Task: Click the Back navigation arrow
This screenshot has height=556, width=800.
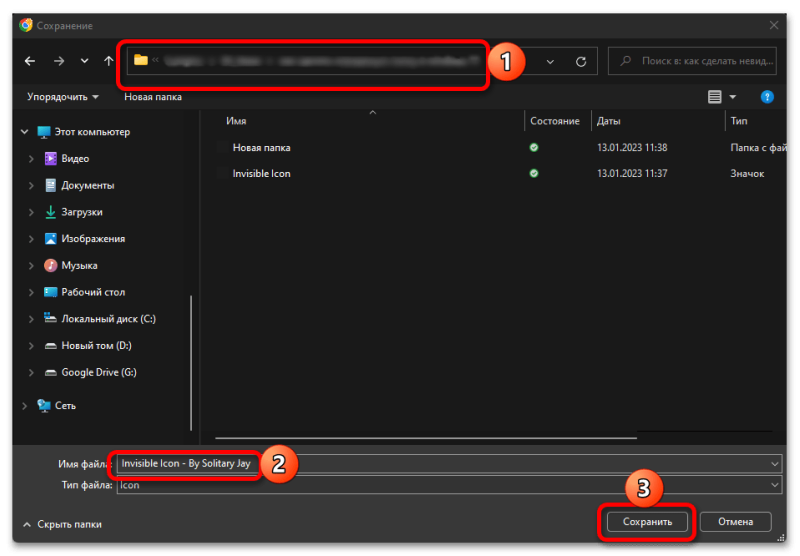Action: [x=30, y=61]
